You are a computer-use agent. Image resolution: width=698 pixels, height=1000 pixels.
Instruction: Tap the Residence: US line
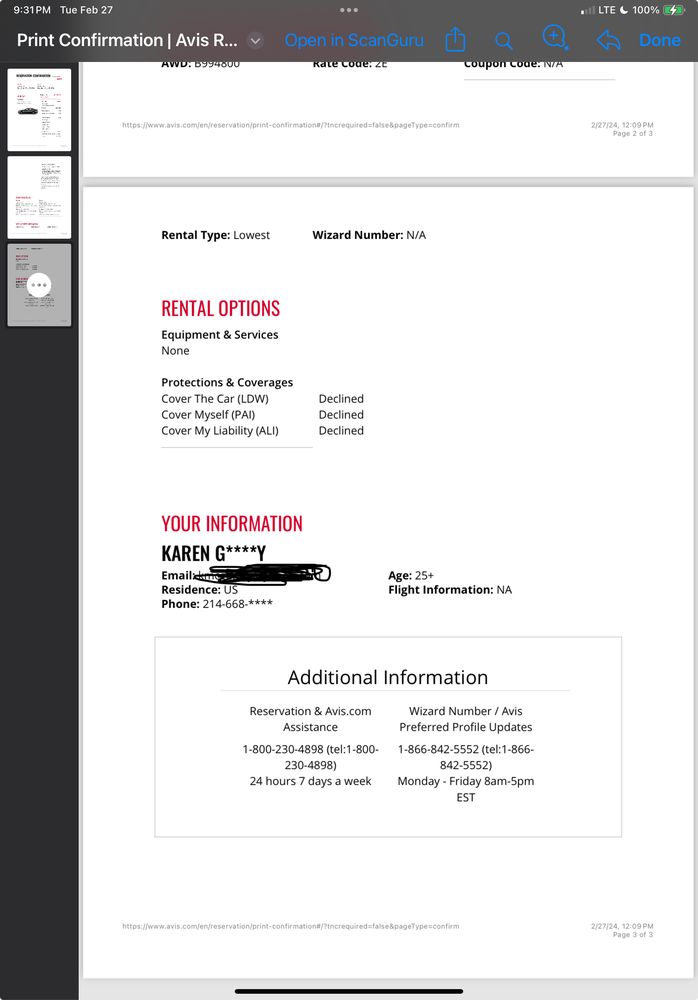coord(200,590)
